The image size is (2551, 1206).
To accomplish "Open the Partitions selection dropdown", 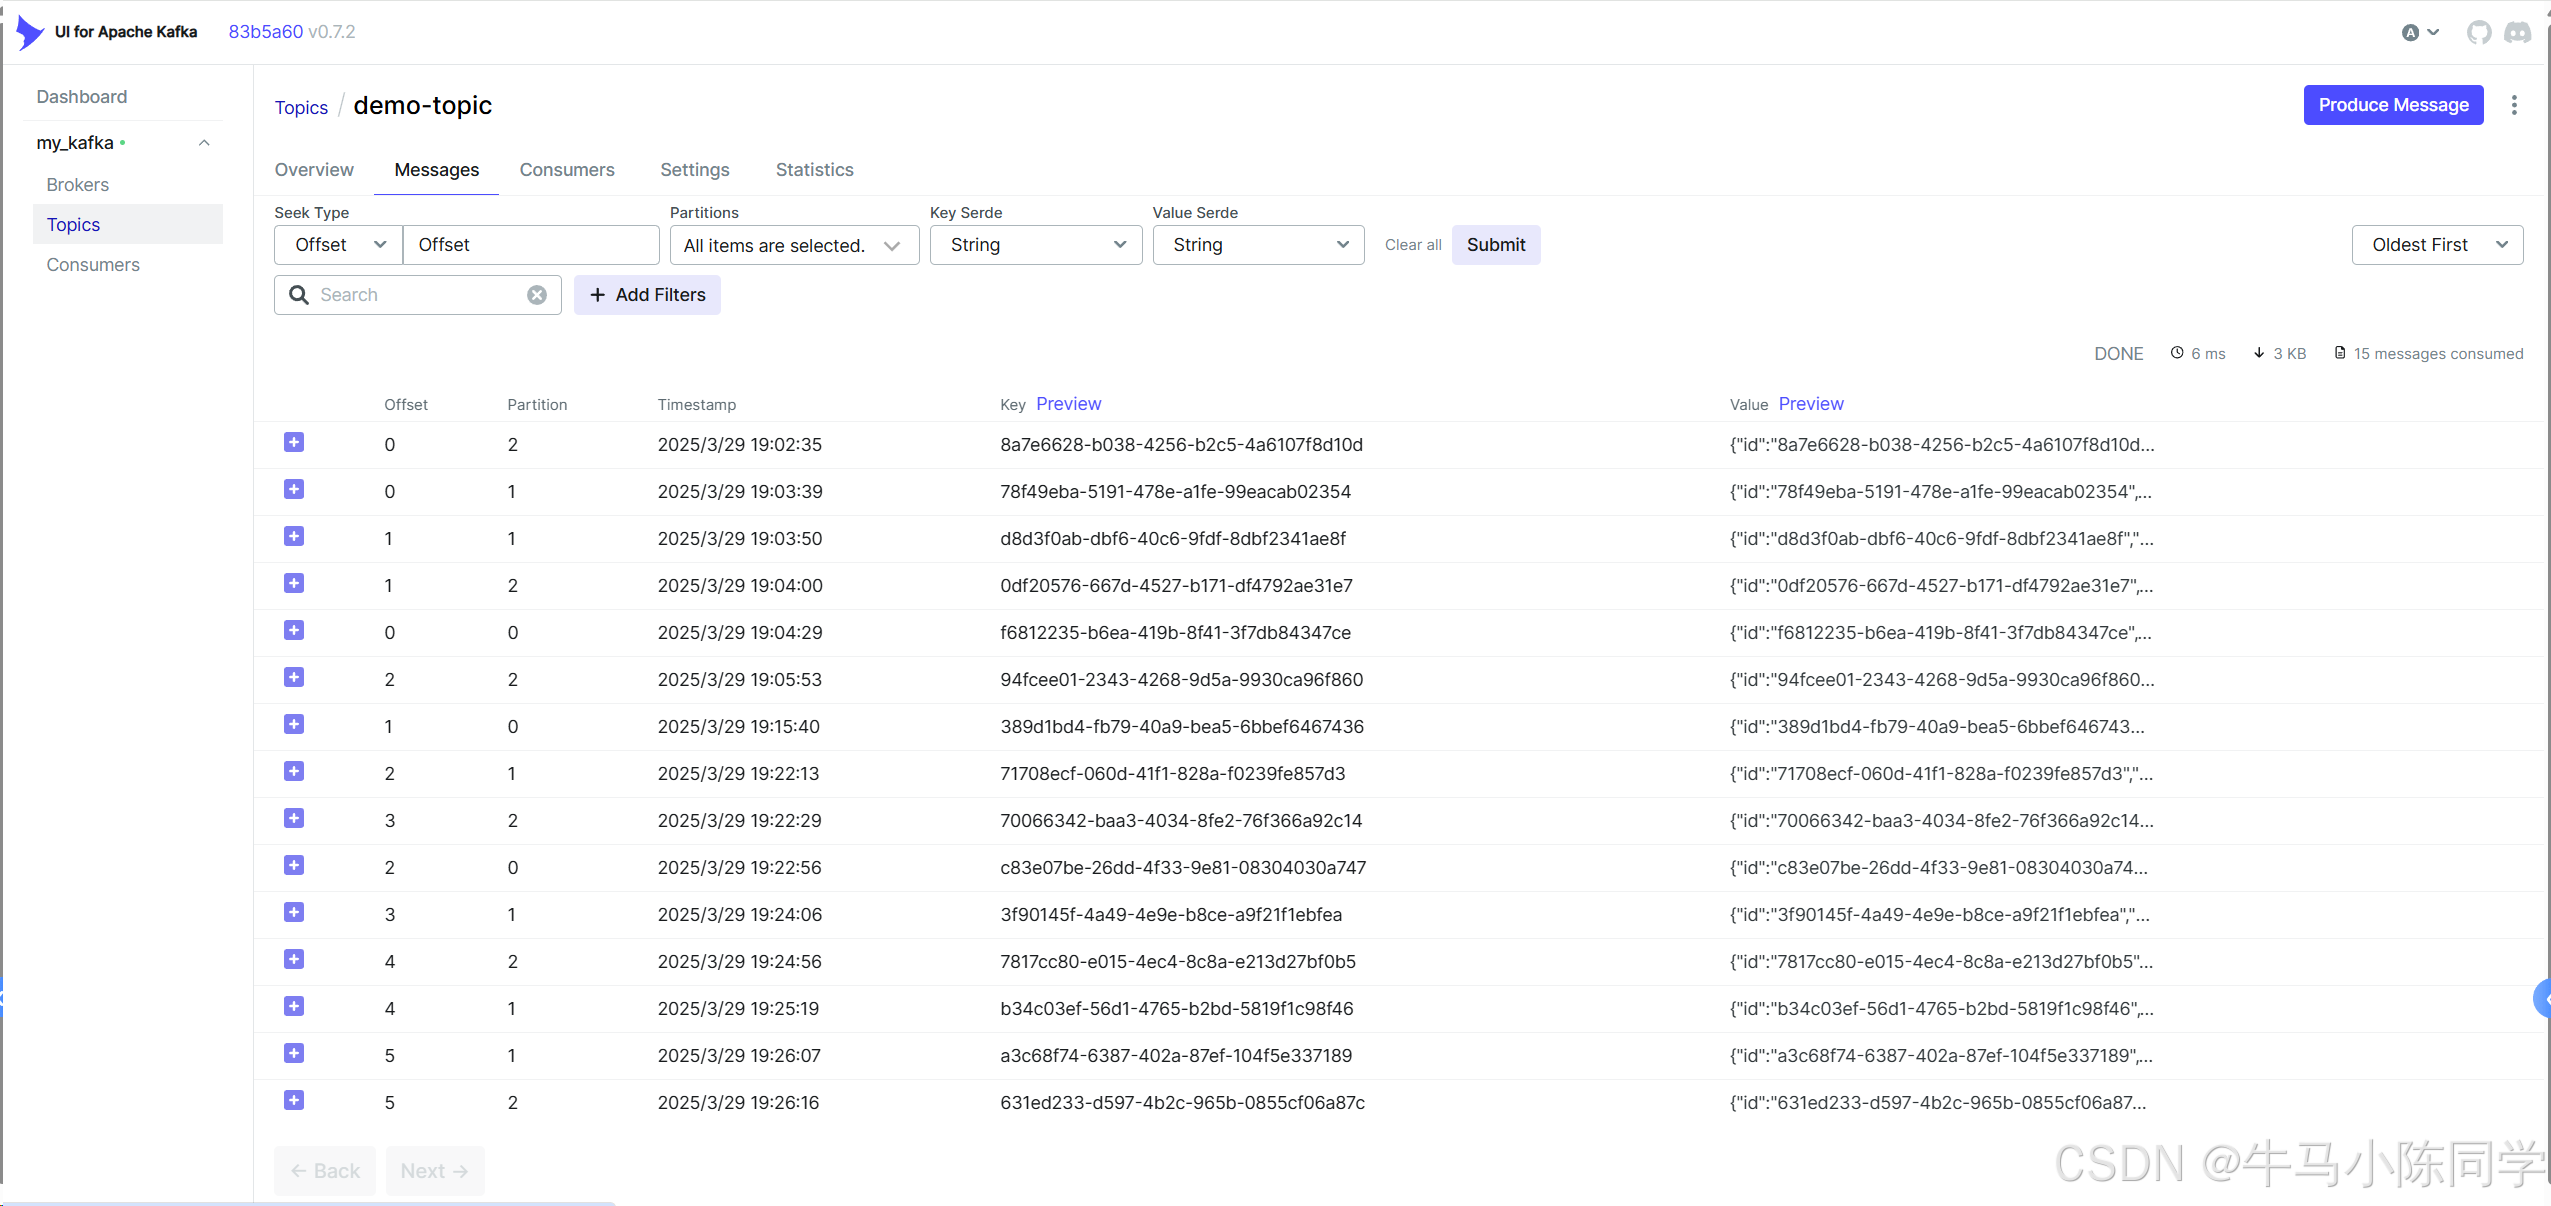I will coord(793,245).
